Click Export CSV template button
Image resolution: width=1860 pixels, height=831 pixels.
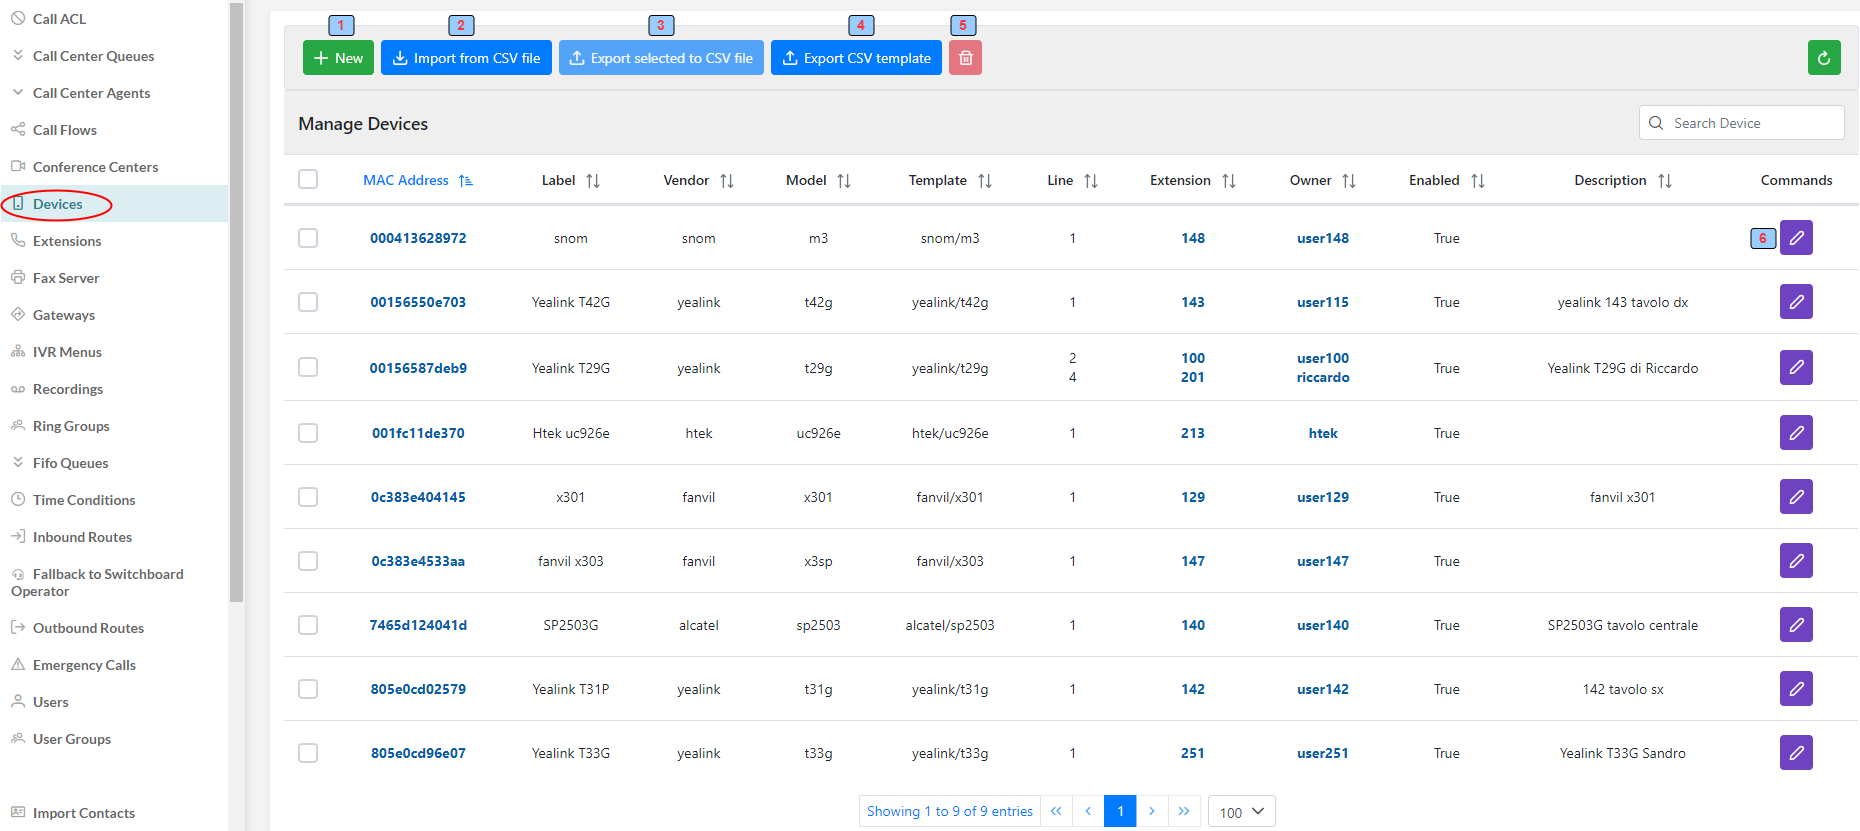[856, 58]
